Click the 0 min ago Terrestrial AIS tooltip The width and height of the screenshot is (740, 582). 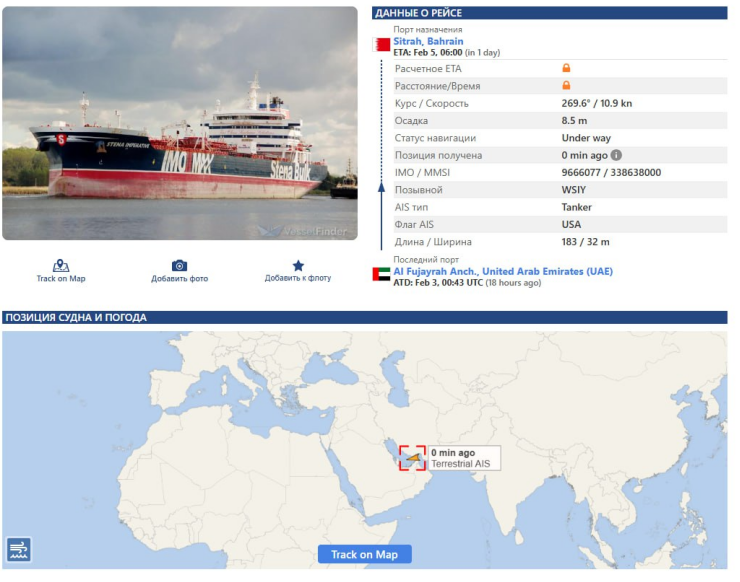click(x=464, y=458)
